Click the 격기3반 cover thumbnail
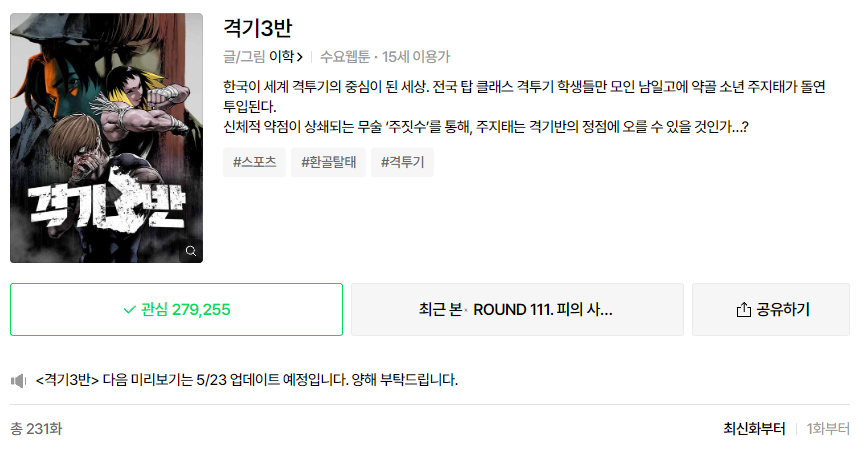This screenshot has width=857, height=451. (x=106, y=138)
